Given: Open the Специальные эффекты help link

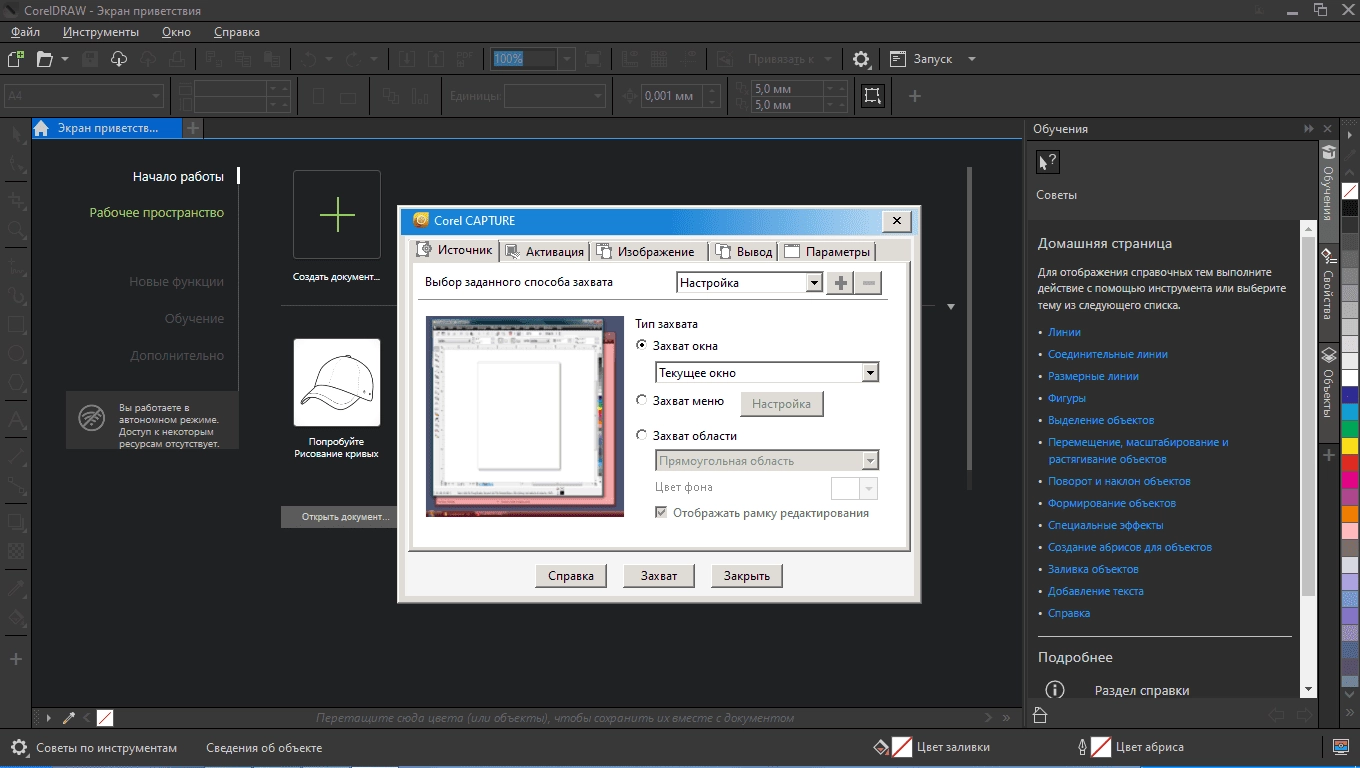Looking at the screenshot, I should coord(1105,525).
